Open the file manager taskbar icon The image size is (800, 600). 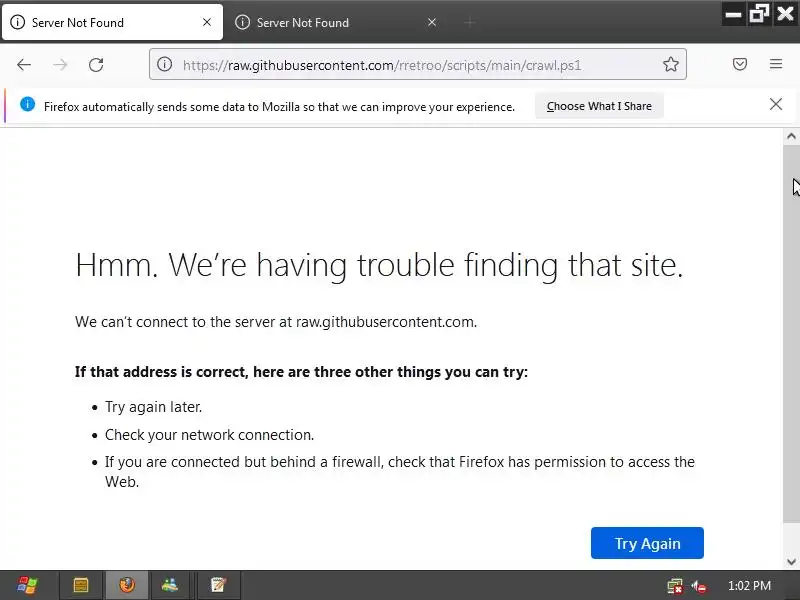[x=81, y=585]
